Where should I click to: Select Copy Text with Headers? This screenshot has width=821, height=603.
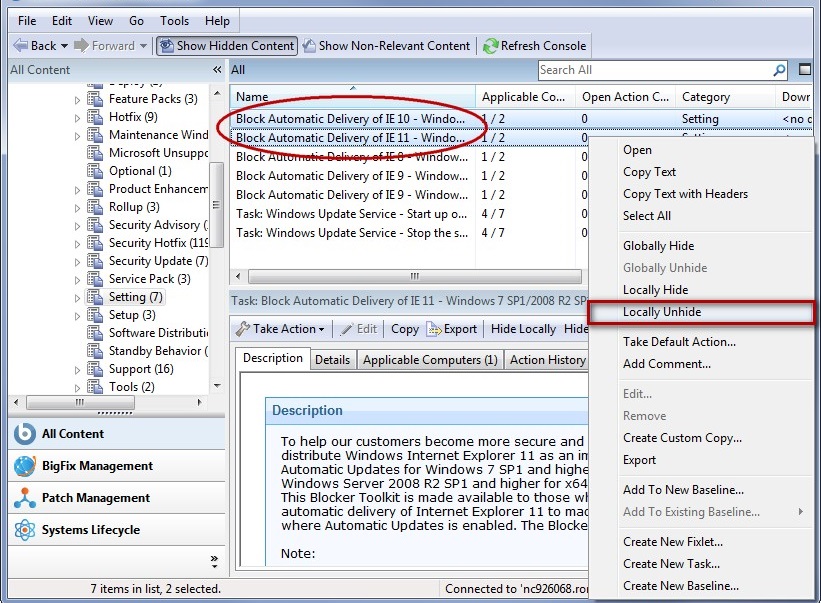tap(688, 194)
